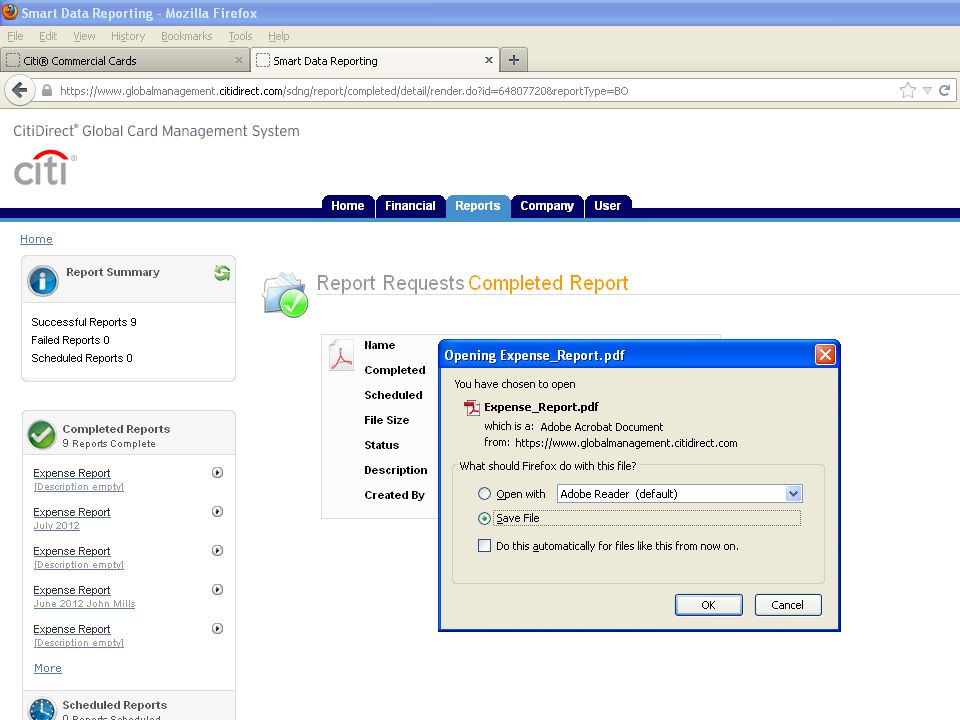Viewport: 960px width, 720px height.
Task: Expand arrow beside June 2012 John Mills report
Action: pyautogui.click(x=217, y=590)
